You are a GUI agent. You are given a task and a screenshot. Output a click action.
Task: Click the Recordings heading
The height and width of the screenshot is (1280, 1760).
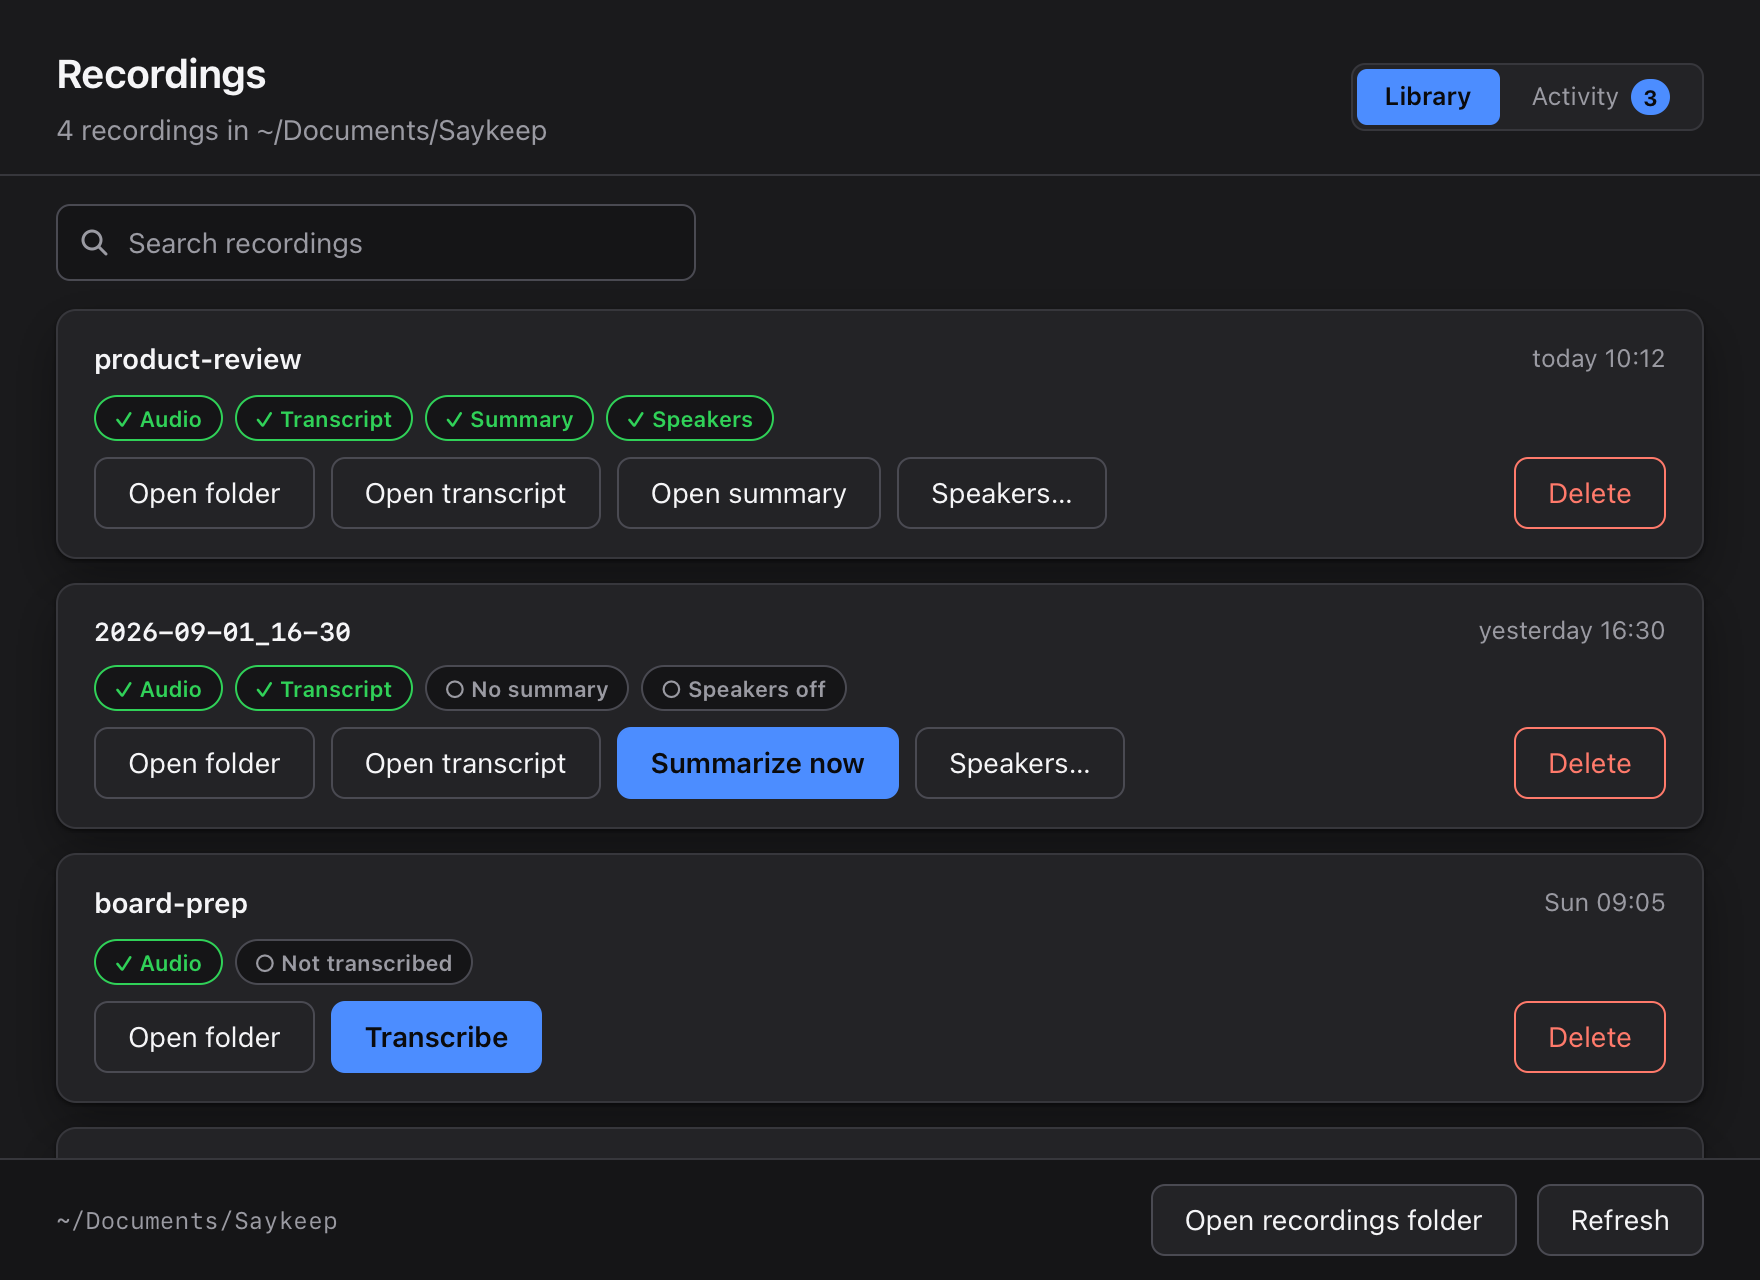[x=161, y=75]
